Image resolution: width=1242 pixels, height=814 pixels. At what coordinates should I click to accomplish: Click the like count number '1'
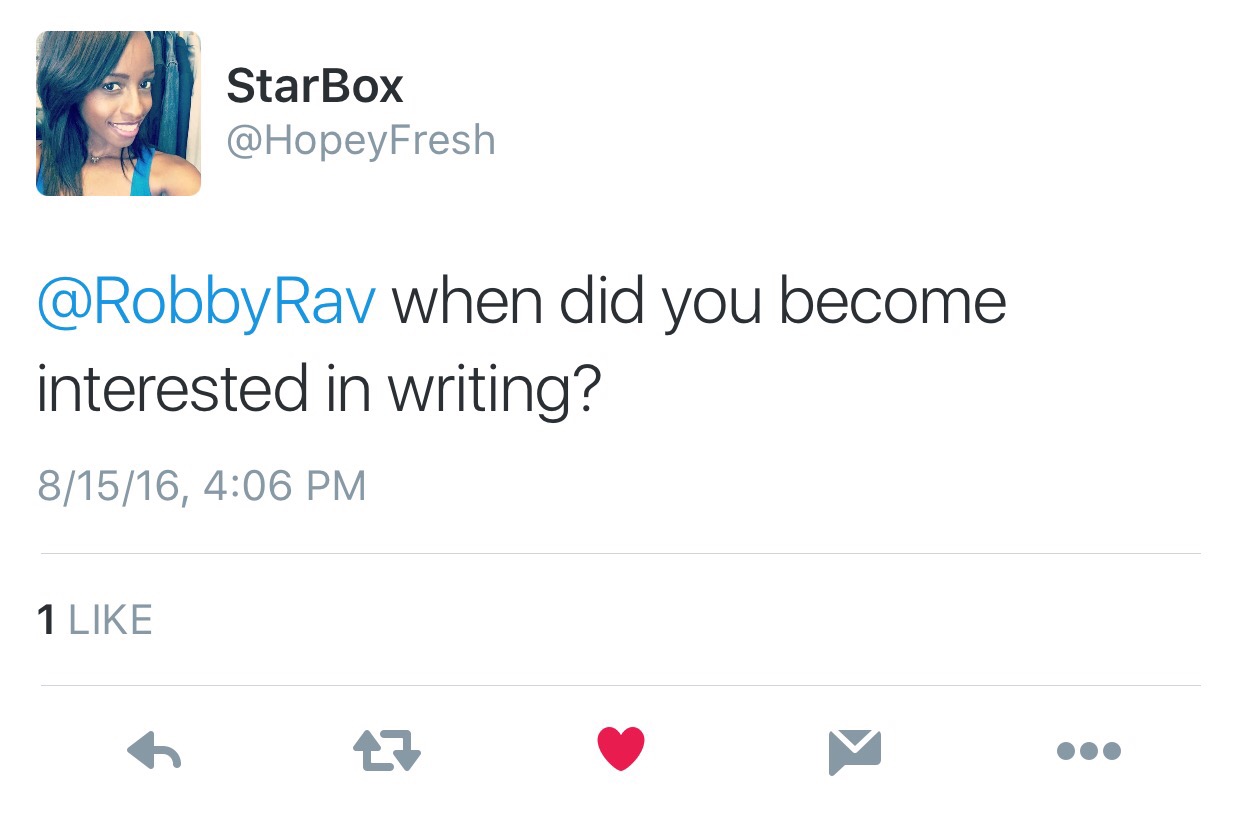coord(46,620)
